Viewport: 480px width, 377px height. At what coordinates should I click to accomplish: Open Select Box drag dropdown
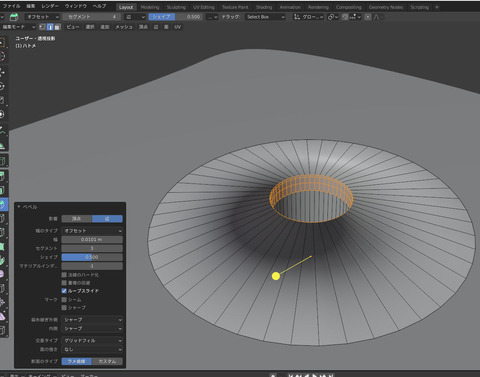[266, 17]
